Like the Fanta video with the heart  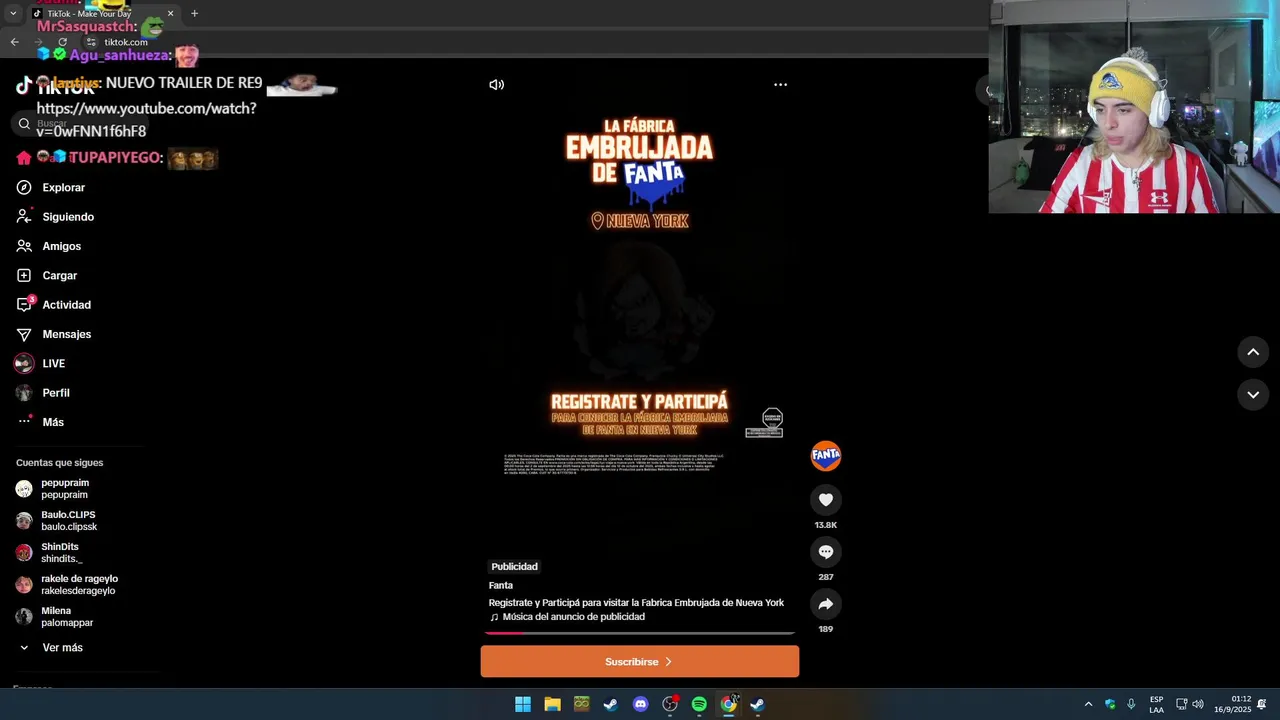[826, 500]
